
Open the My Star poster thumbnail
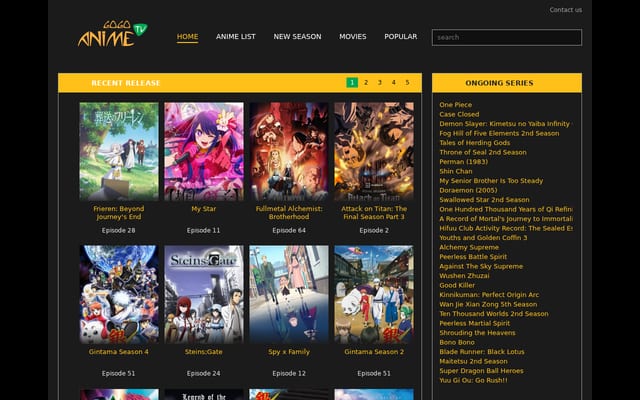point(204,151)
